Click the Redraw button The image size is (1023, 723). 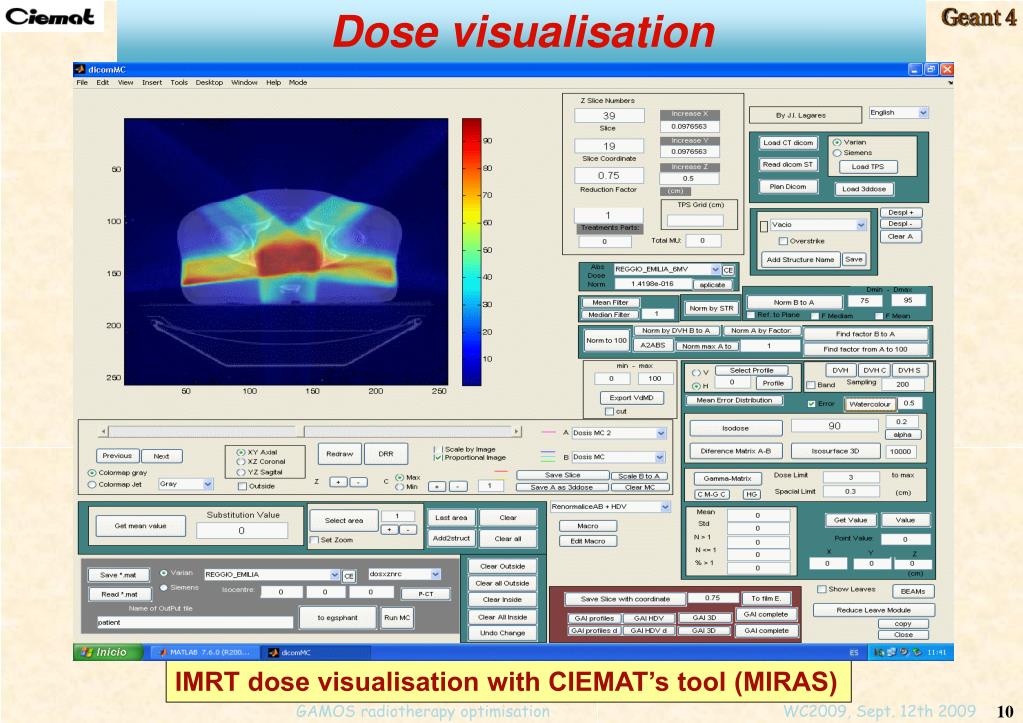[x=339, y=454]
